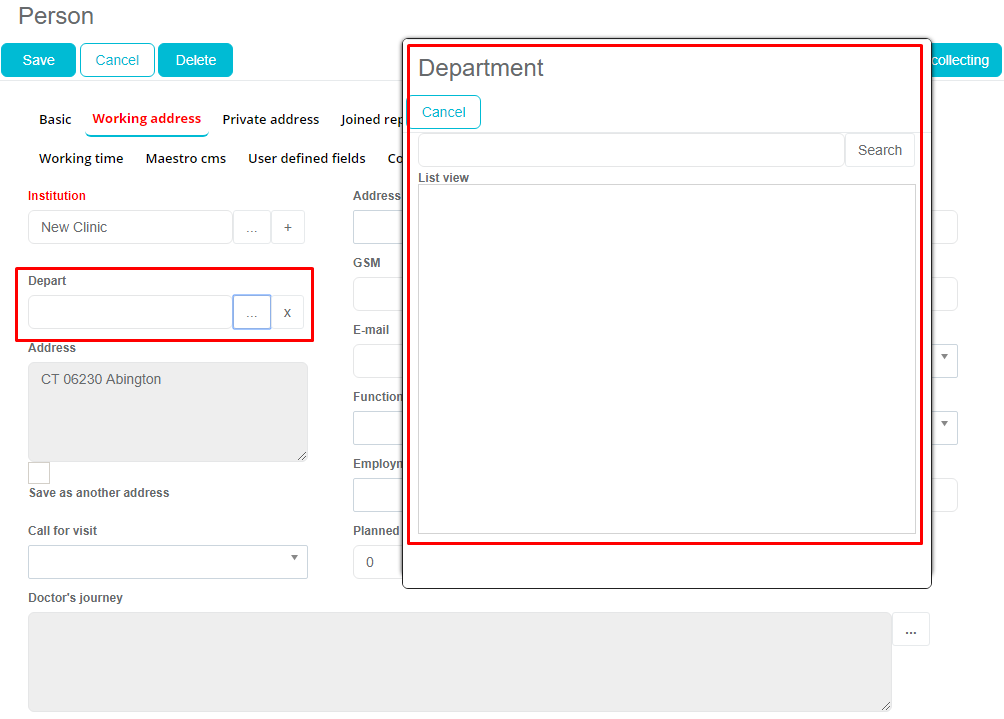This screenshot has width=1004, height=719.
Task: Cancel the Department dialog
Action: point(444,112)
